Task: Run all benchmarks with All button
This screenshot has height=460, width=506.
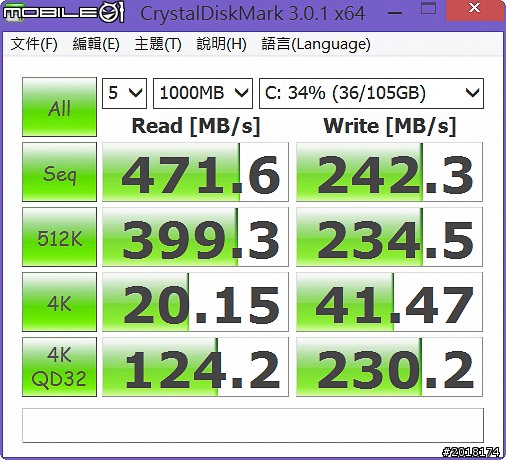Action: coord(59,107)
